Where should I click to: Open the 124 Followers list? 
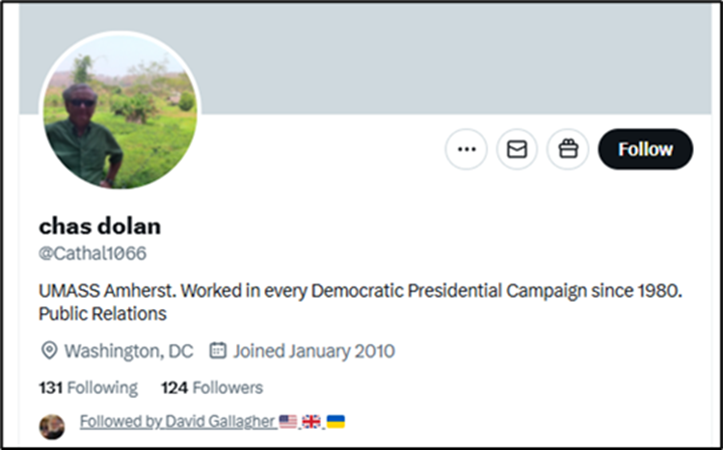tap(211, 387)
